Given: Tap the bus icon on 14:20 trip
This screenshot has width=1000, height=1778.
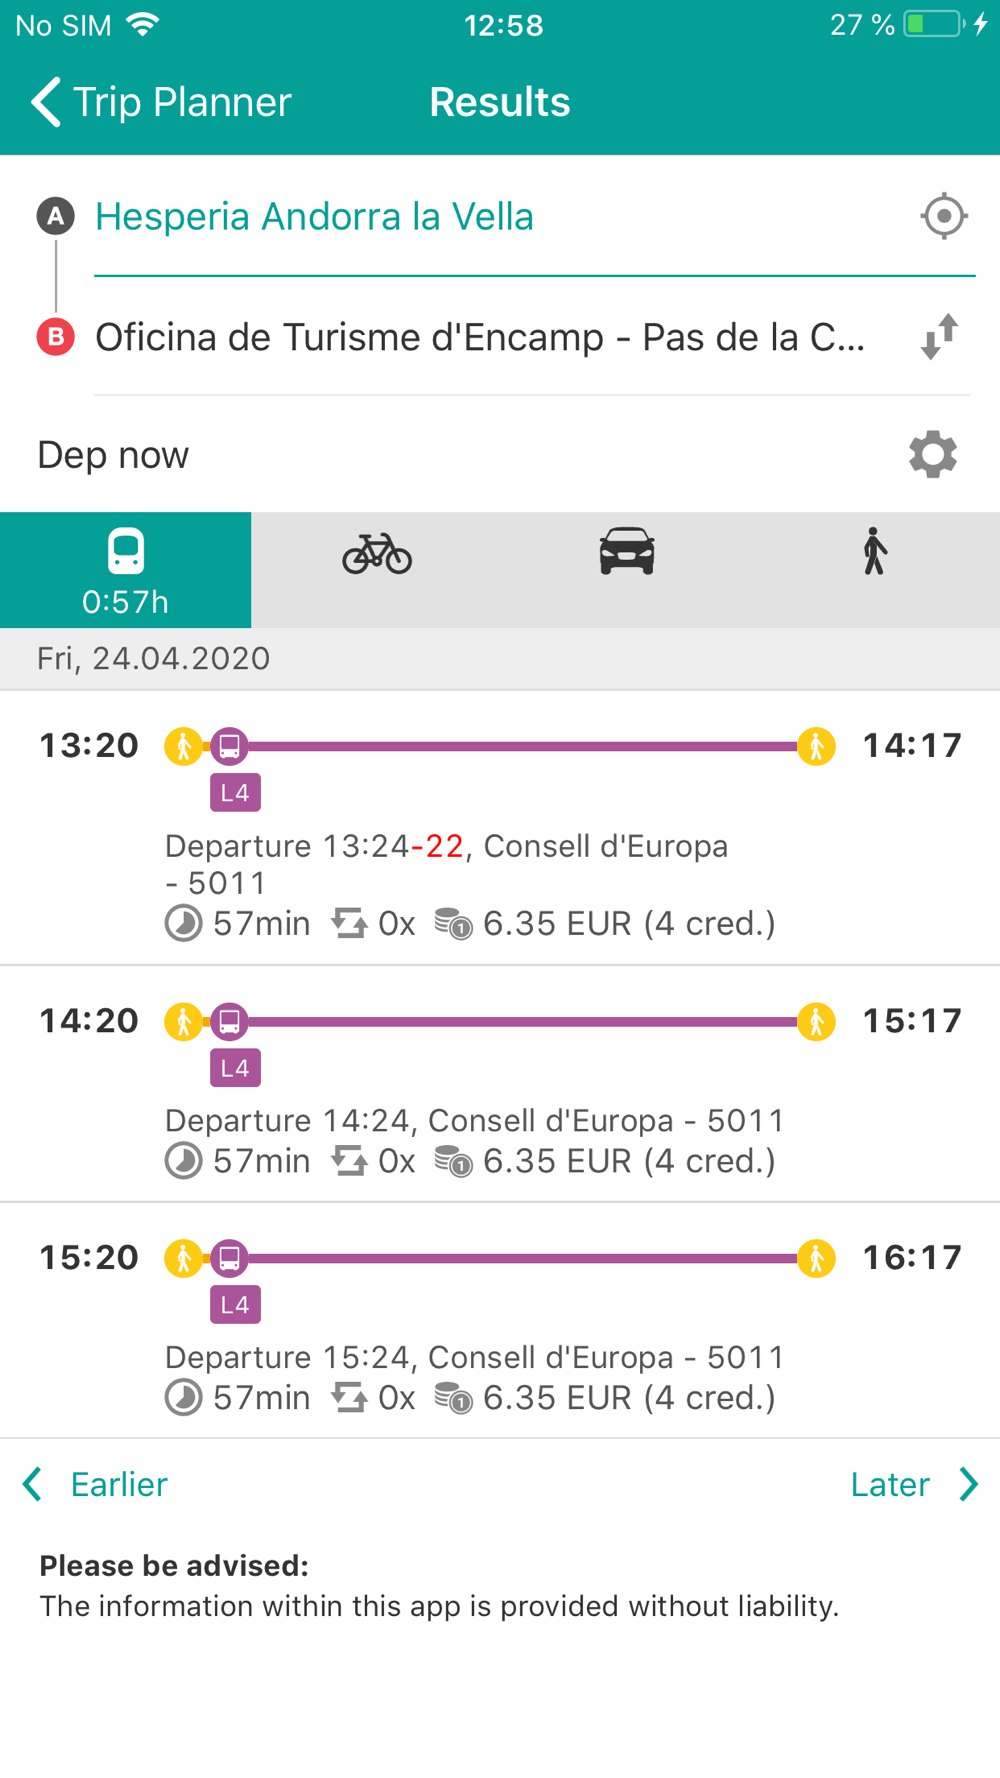Looking at the screenshot, I should [229, 1021].
